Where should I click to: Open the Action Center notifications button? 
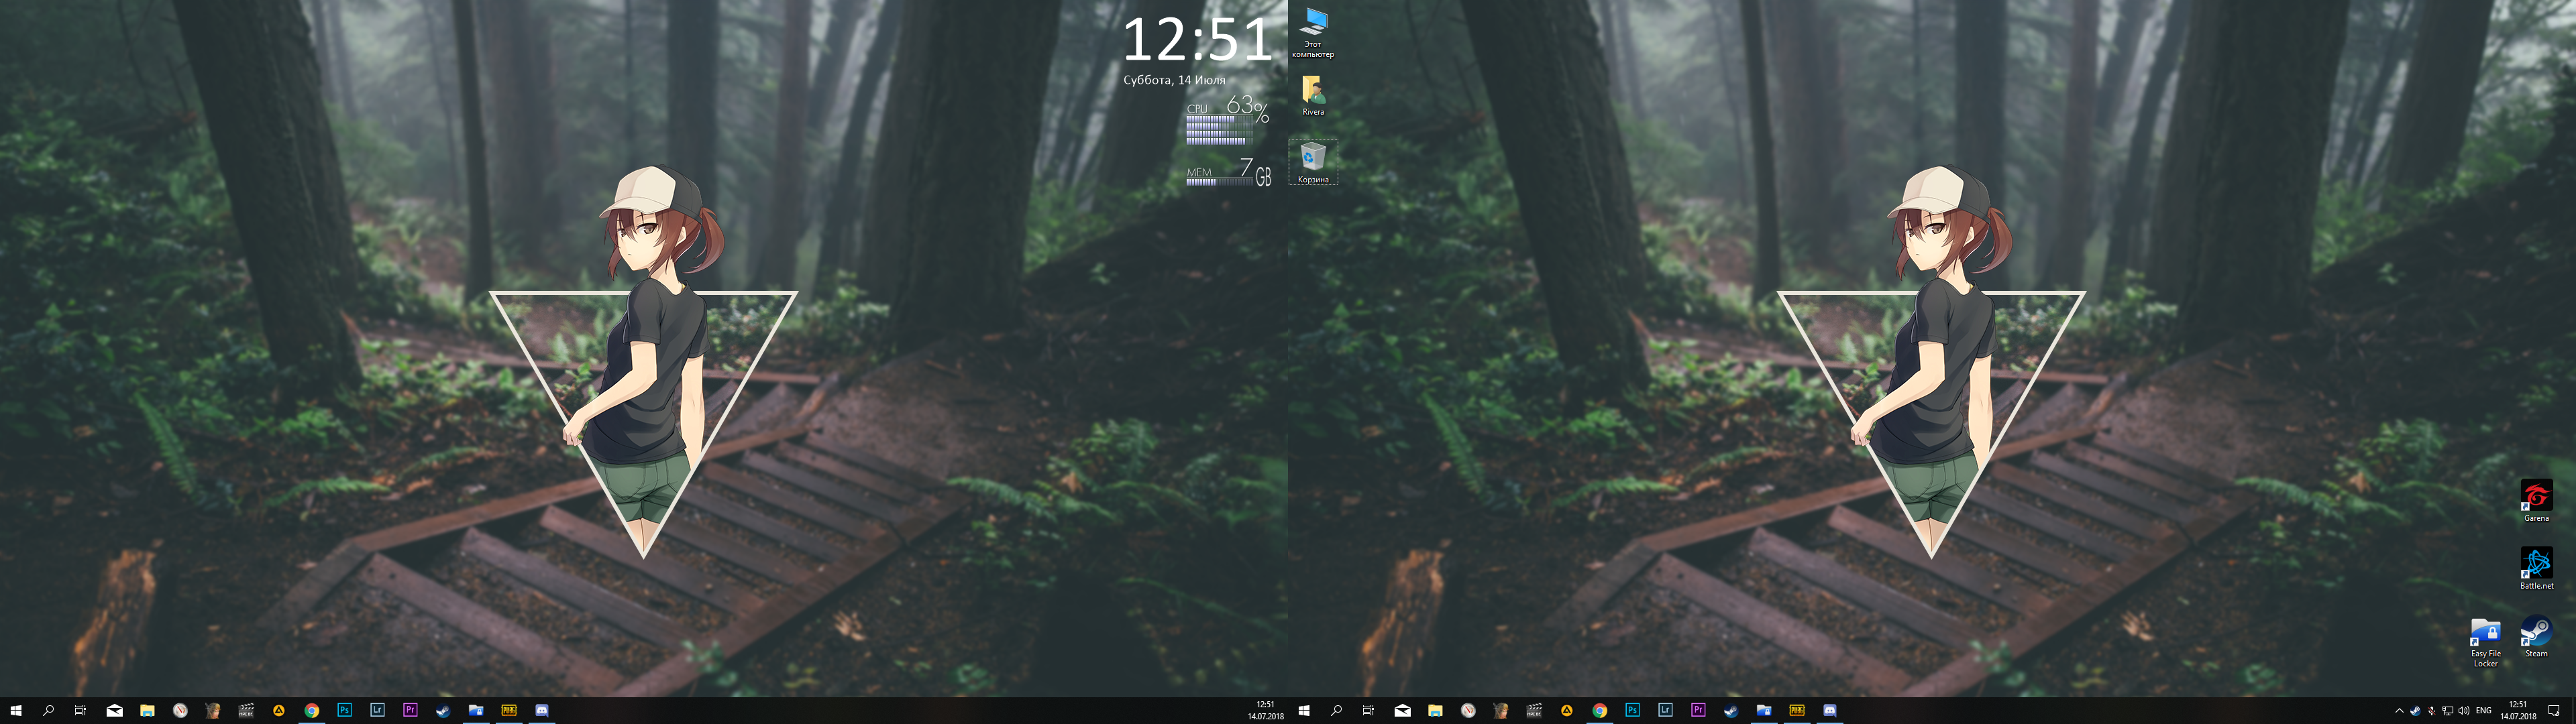click(2554, 711)
